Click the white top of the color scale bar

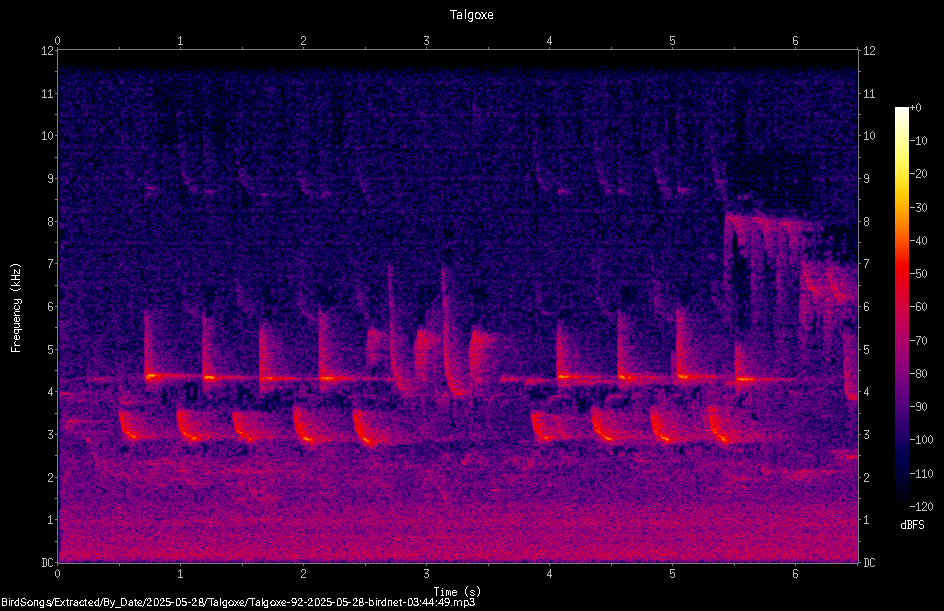click(x=901, y=111)
